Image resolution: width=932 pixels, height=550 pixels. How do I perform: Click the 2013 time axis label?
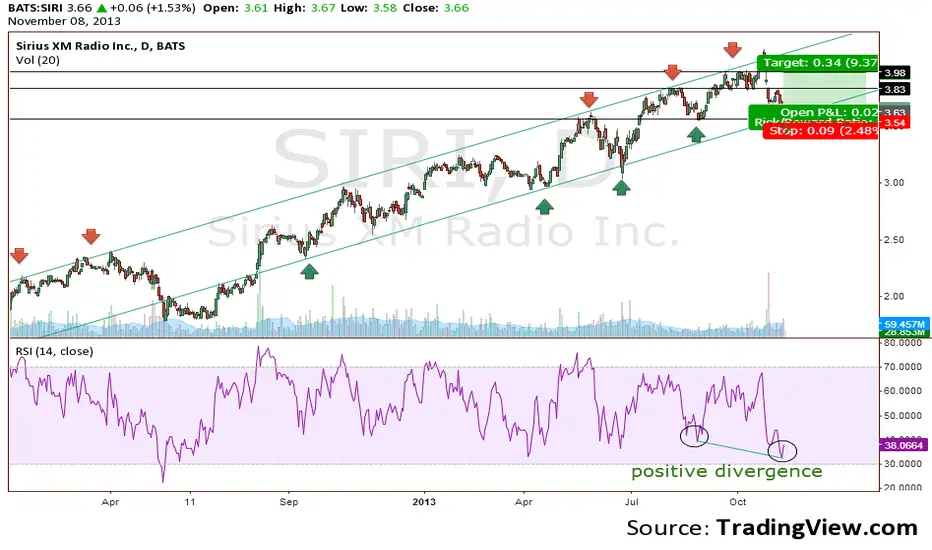424,502
